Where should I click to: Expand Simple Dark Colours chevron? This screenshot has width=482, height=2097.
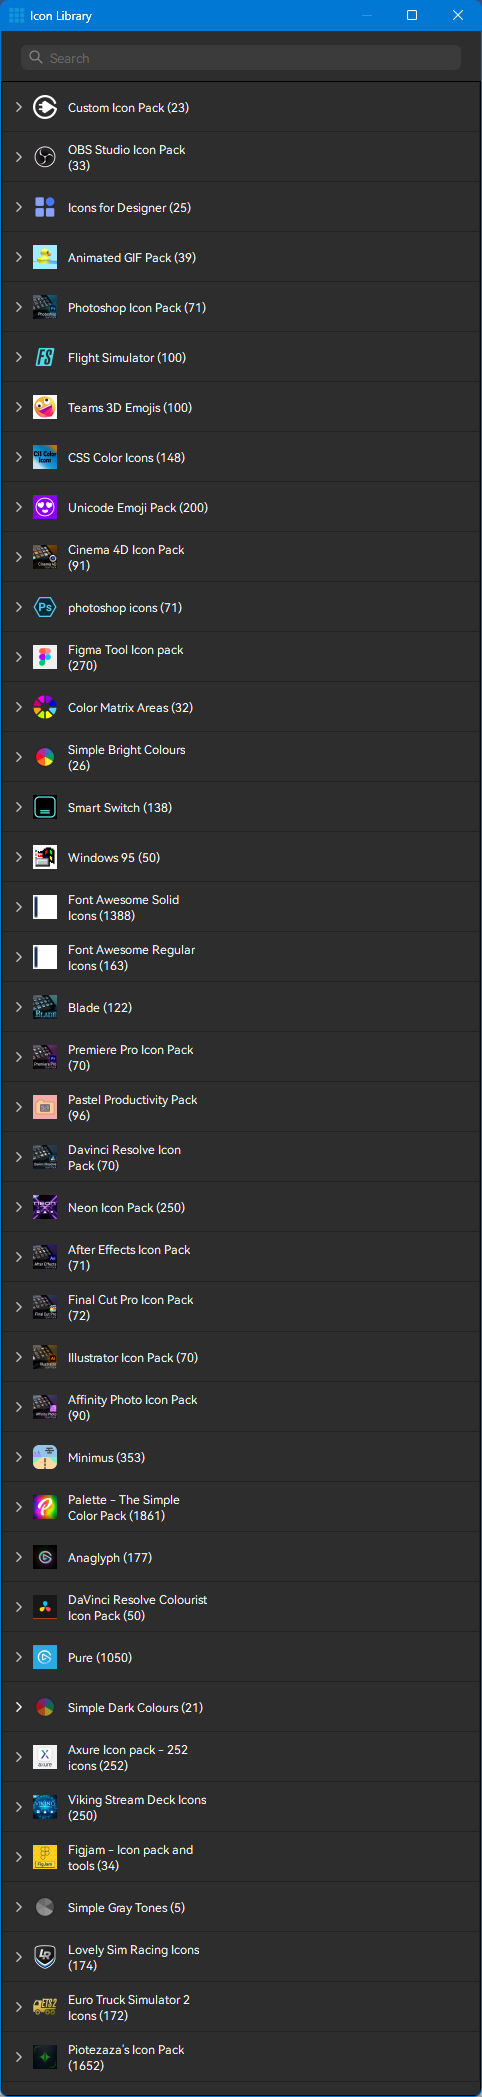(18, 1707)
